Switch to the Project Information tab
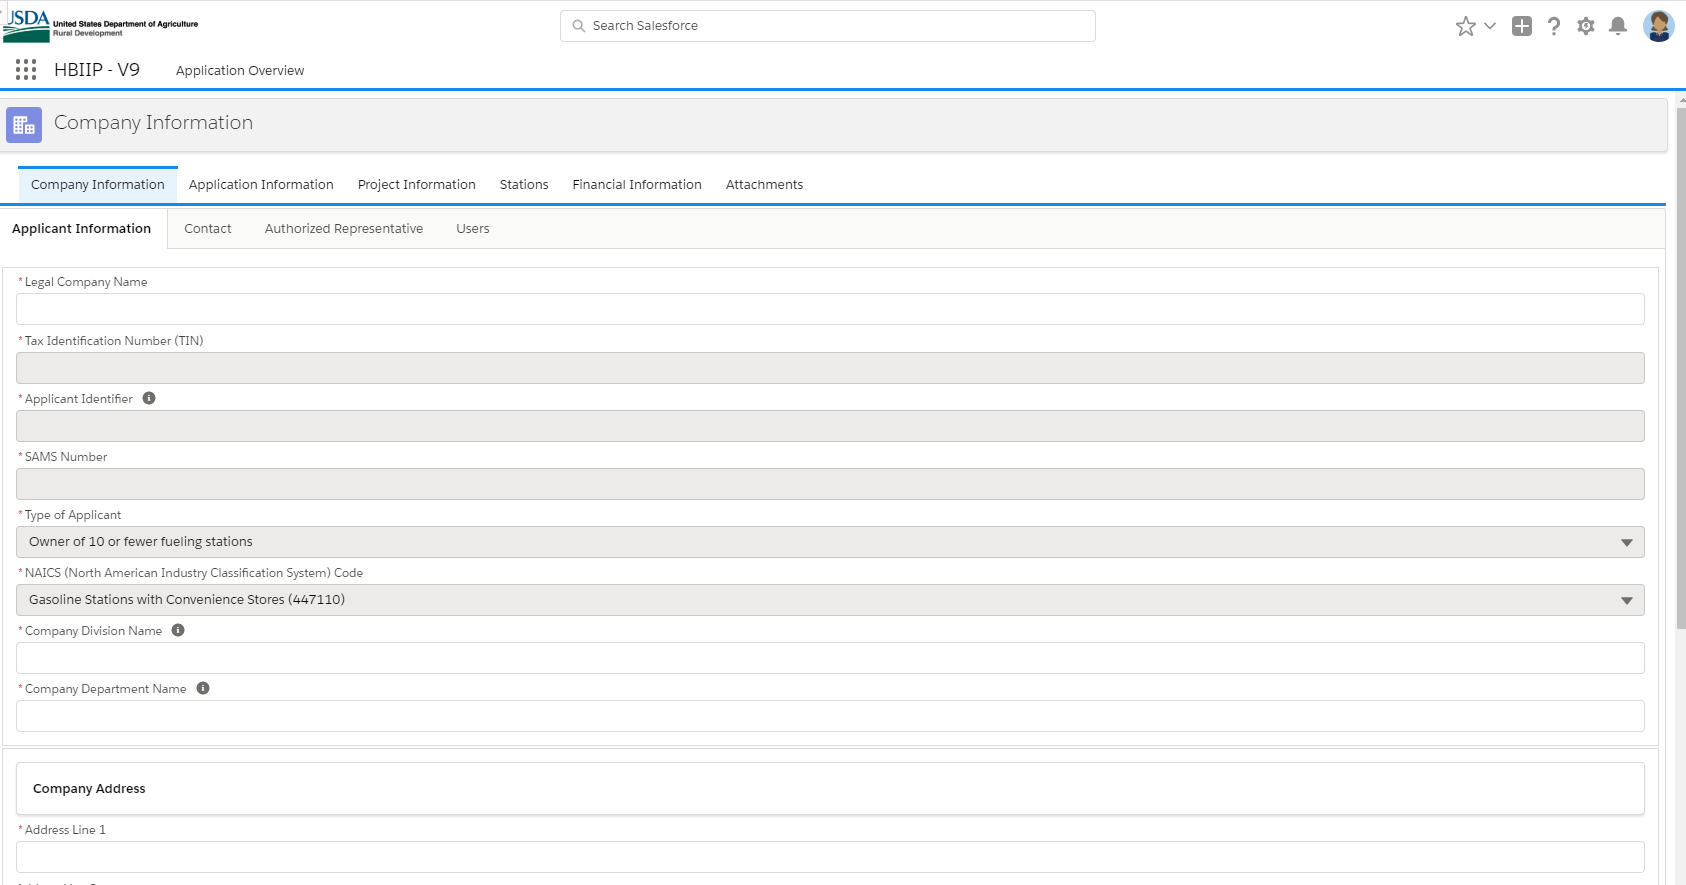Screen dimensions: 1686x885 pyautogui.click(x=417, y=185)
